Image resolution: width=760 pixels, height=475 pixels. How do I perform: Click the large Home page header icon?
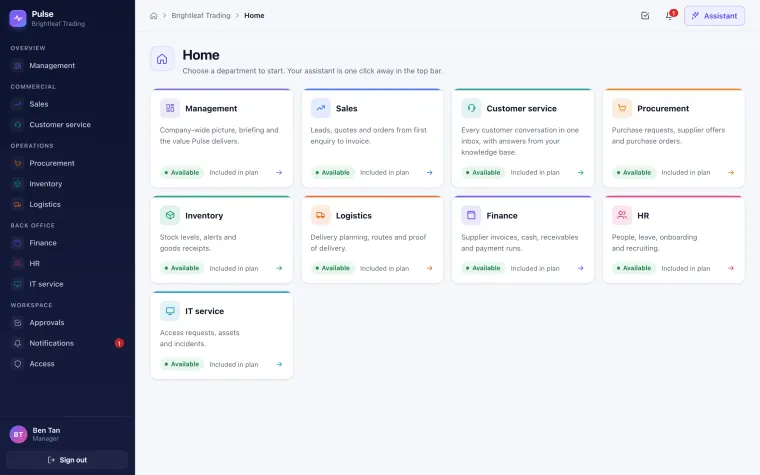tap(162, 59)
